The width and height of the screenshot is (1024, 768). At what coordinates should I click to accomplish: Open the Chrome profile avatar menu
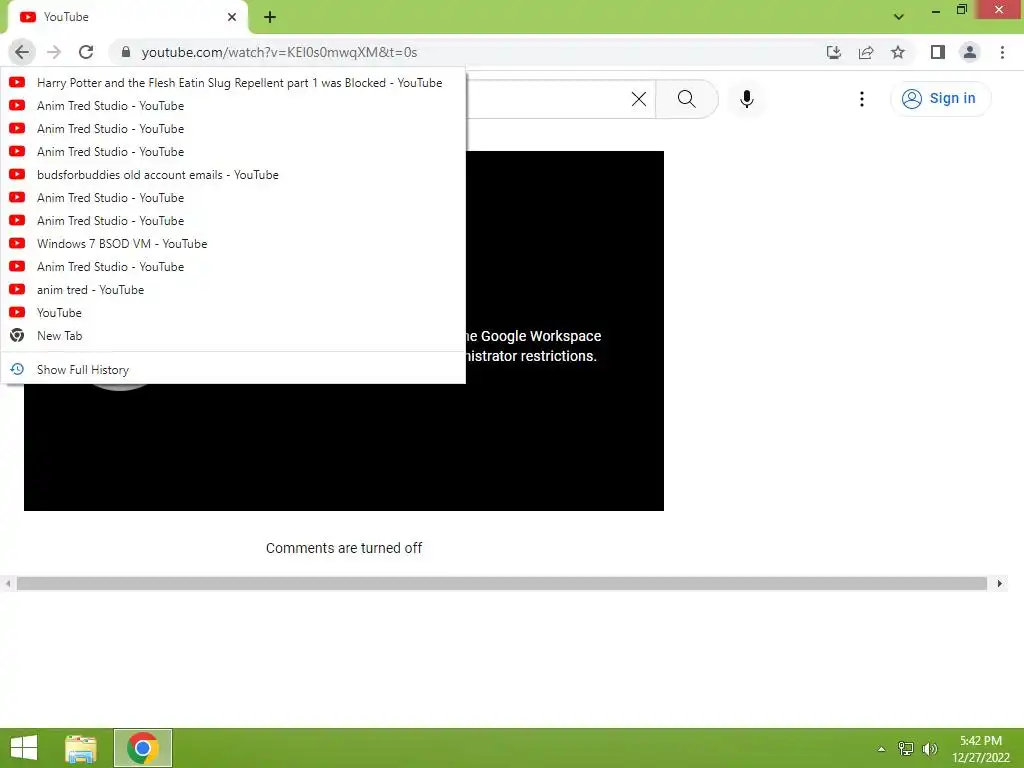coord(970,52)
